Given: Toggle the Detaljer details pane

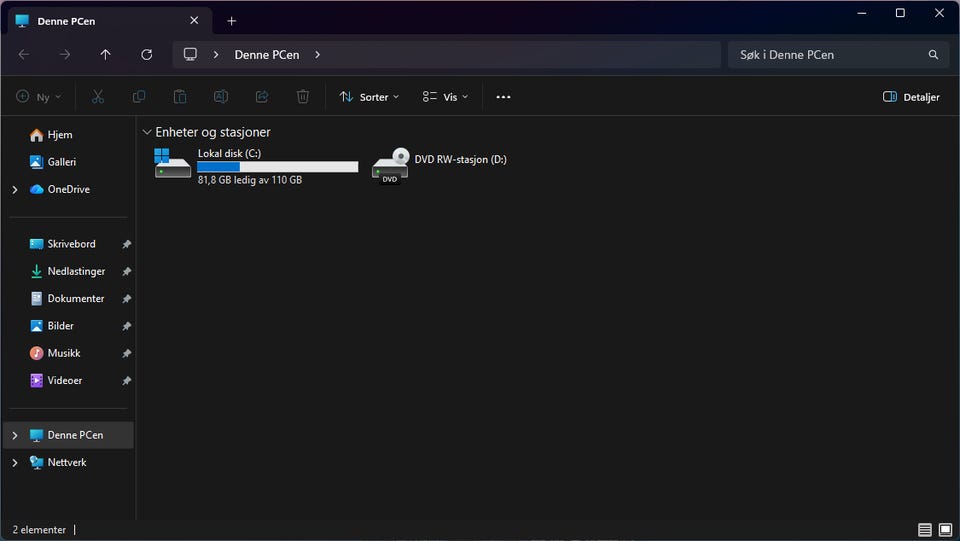Looking at the screenshot, I should (911, 97).
